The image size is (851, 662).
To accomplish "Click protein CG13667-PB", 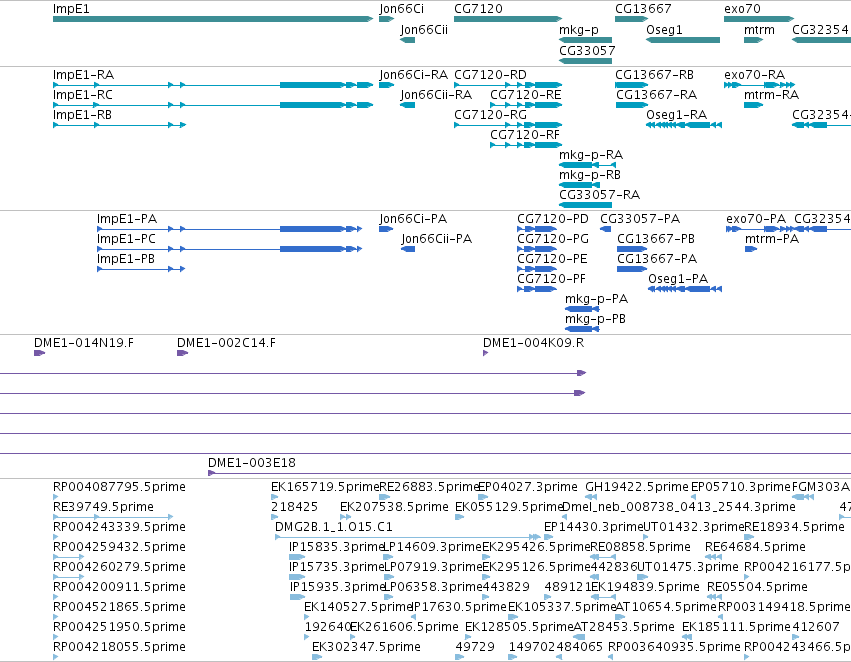I will (632, 249).
